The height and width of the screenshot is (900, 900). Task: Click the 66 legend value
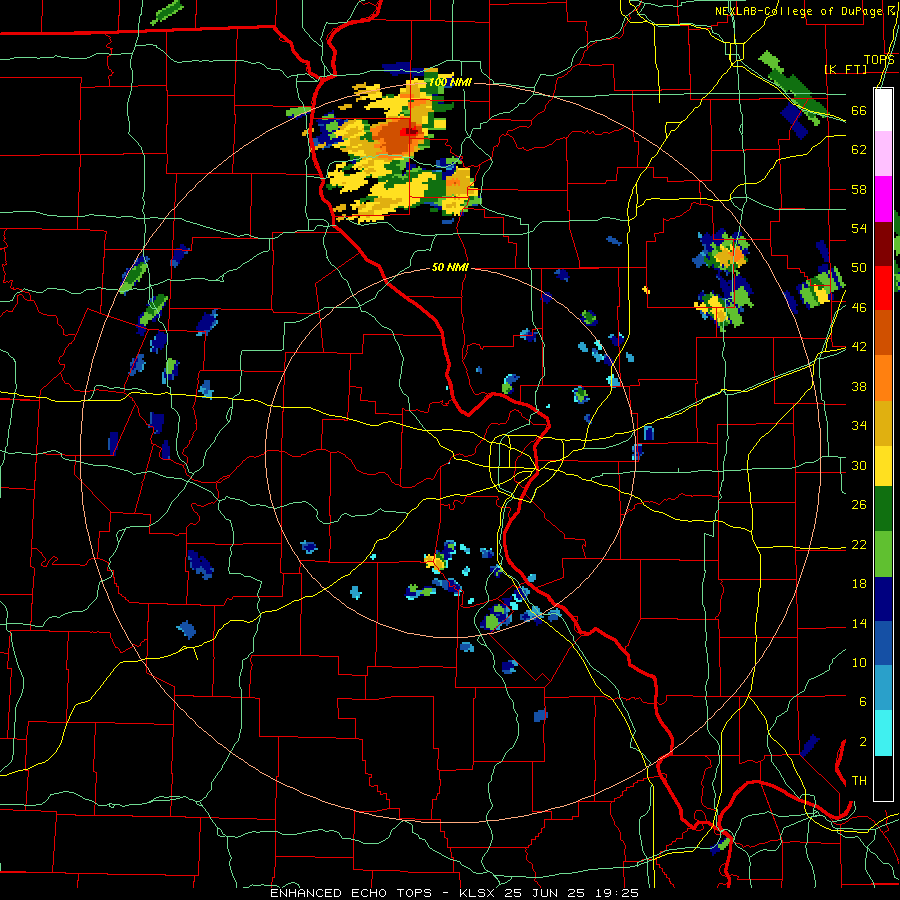[x=859, y=110]
